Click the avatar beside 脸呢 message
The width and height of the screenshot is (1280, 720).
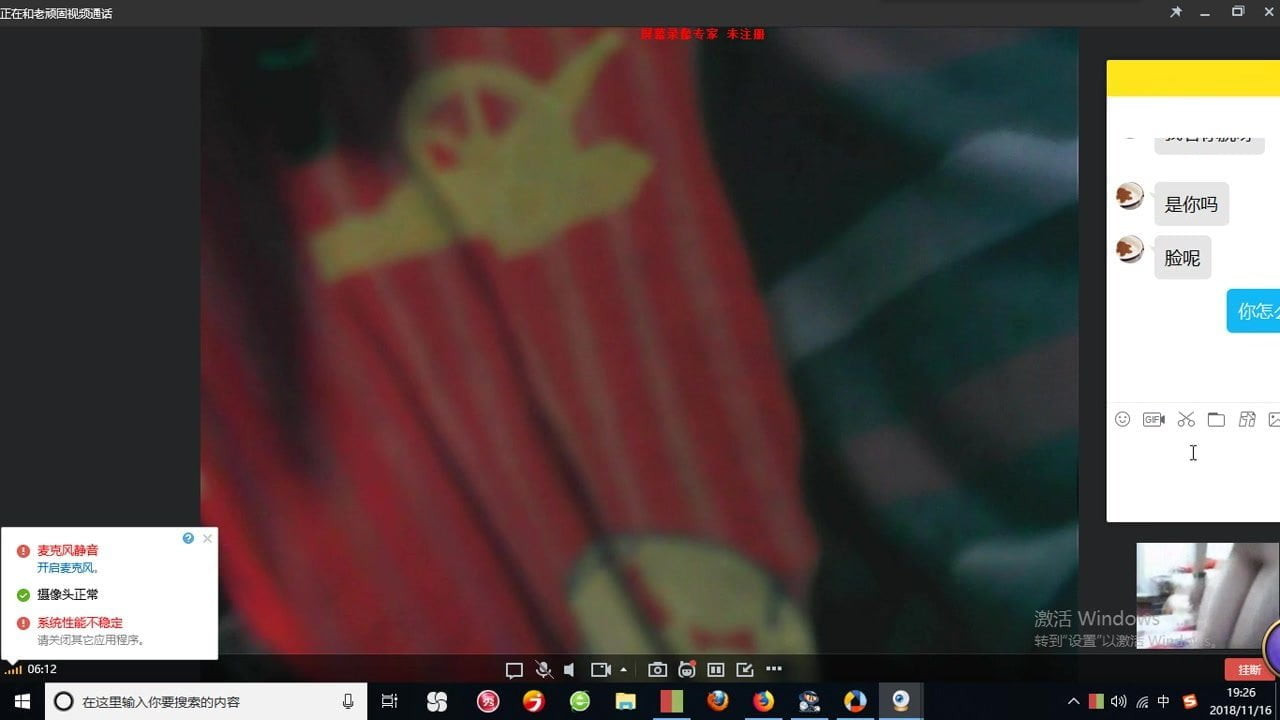coord(1130,249)
